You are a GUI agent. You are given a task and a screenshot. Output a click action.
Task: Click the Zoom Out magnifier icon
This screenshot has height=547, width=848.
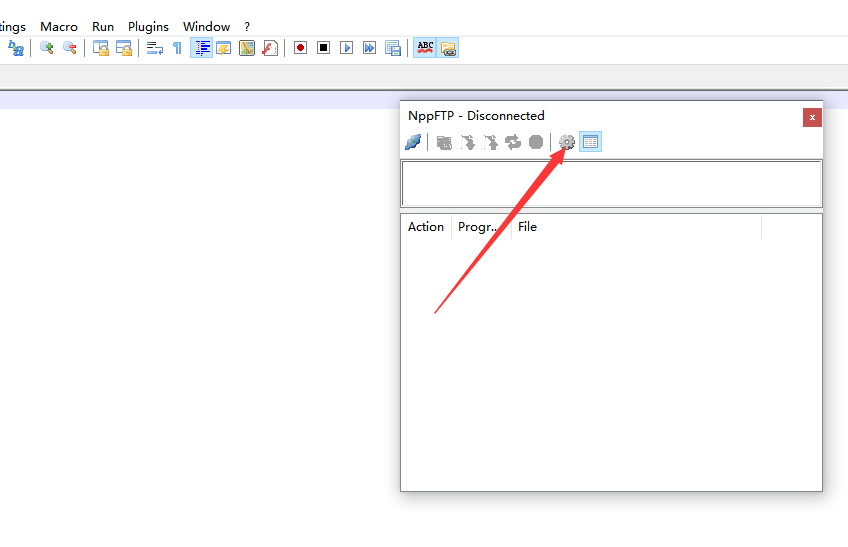(70, 48)
